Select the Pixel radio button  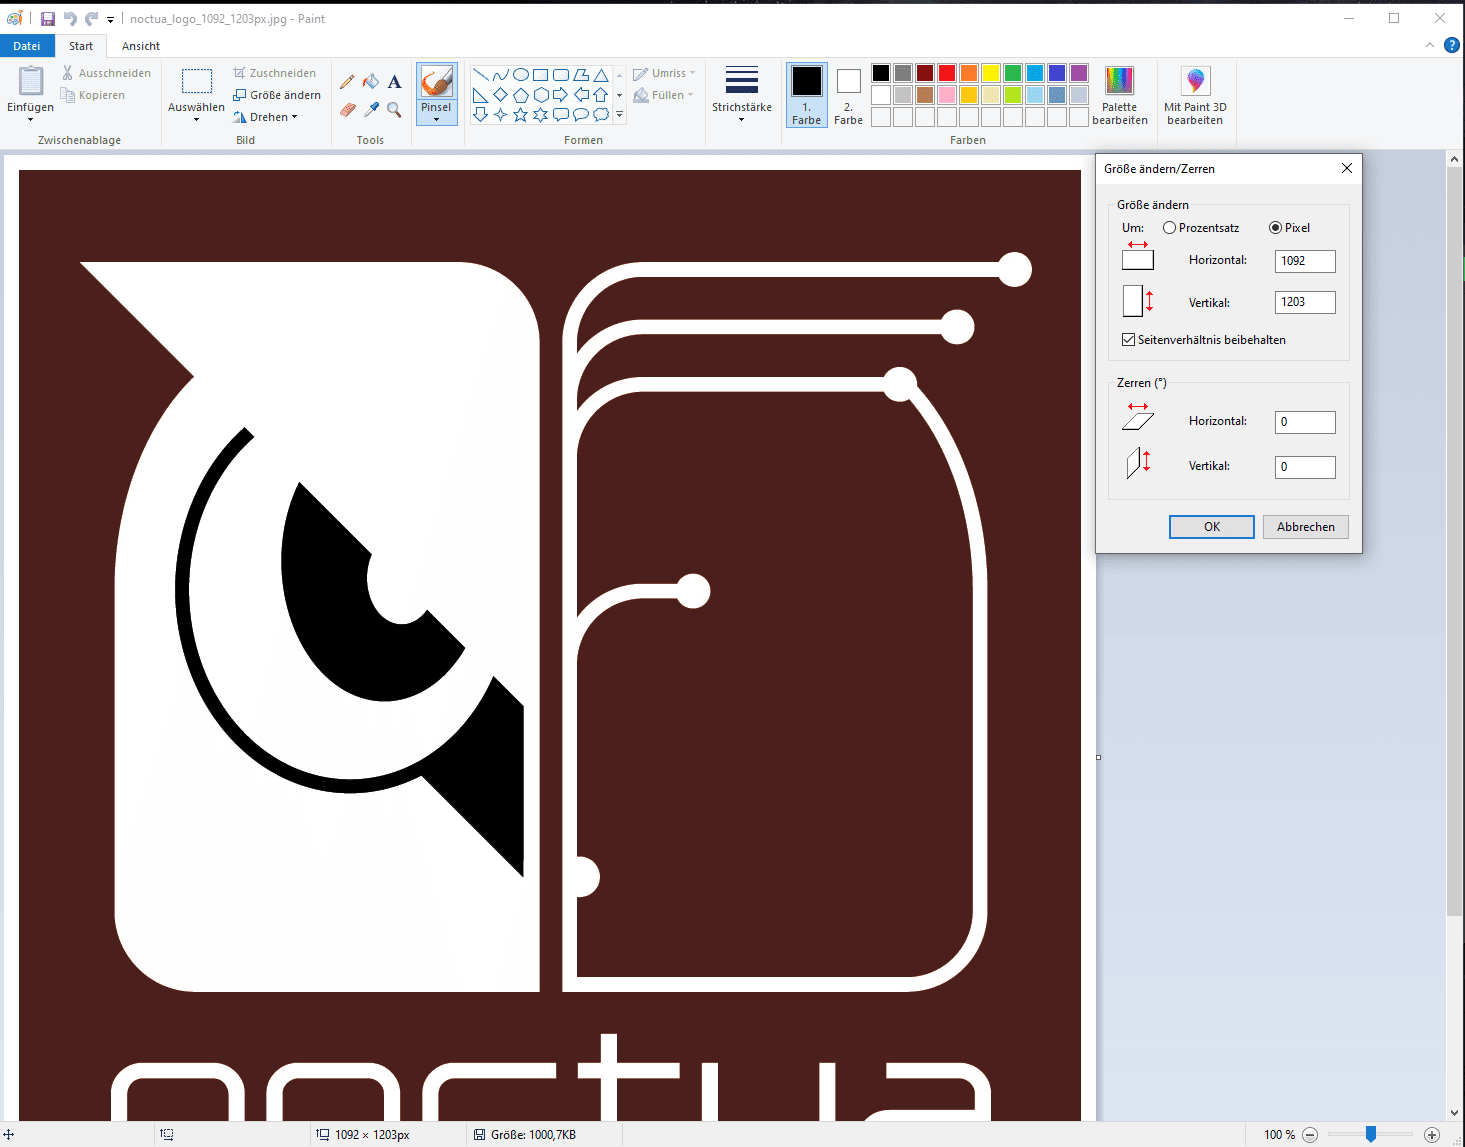tap(1275, 228)
